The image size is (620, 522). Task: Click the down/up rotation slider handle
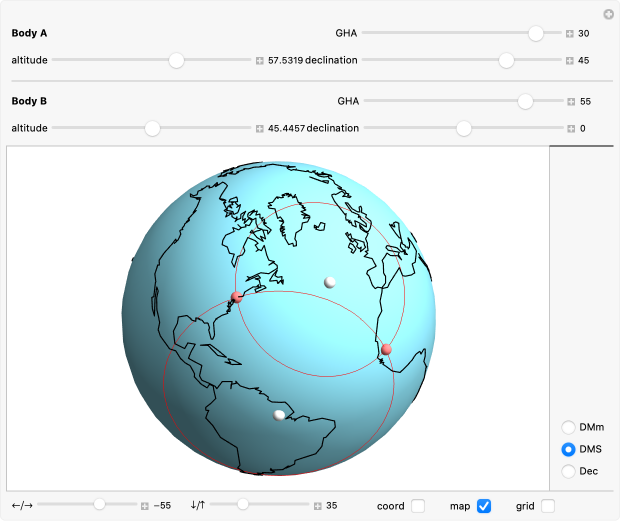click(243, 504)
